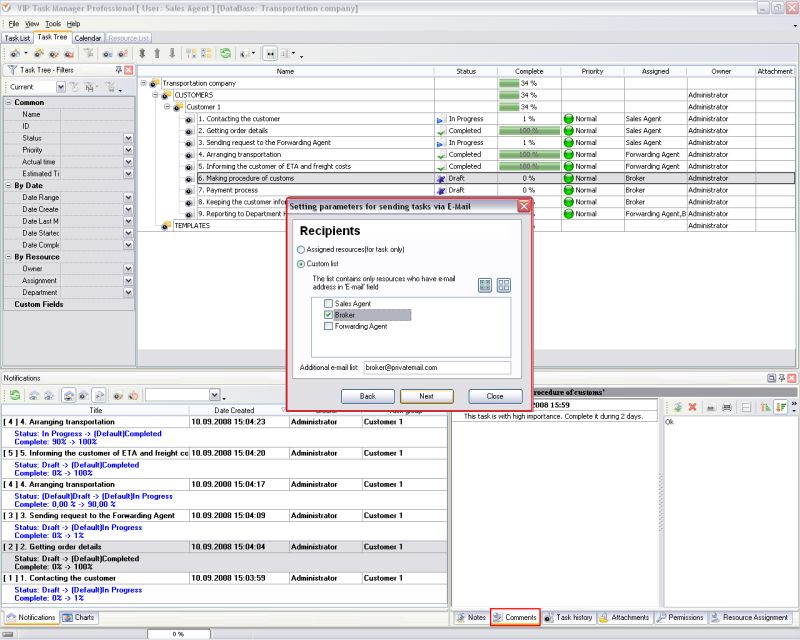Open the Tools menu

click(53, 23)
